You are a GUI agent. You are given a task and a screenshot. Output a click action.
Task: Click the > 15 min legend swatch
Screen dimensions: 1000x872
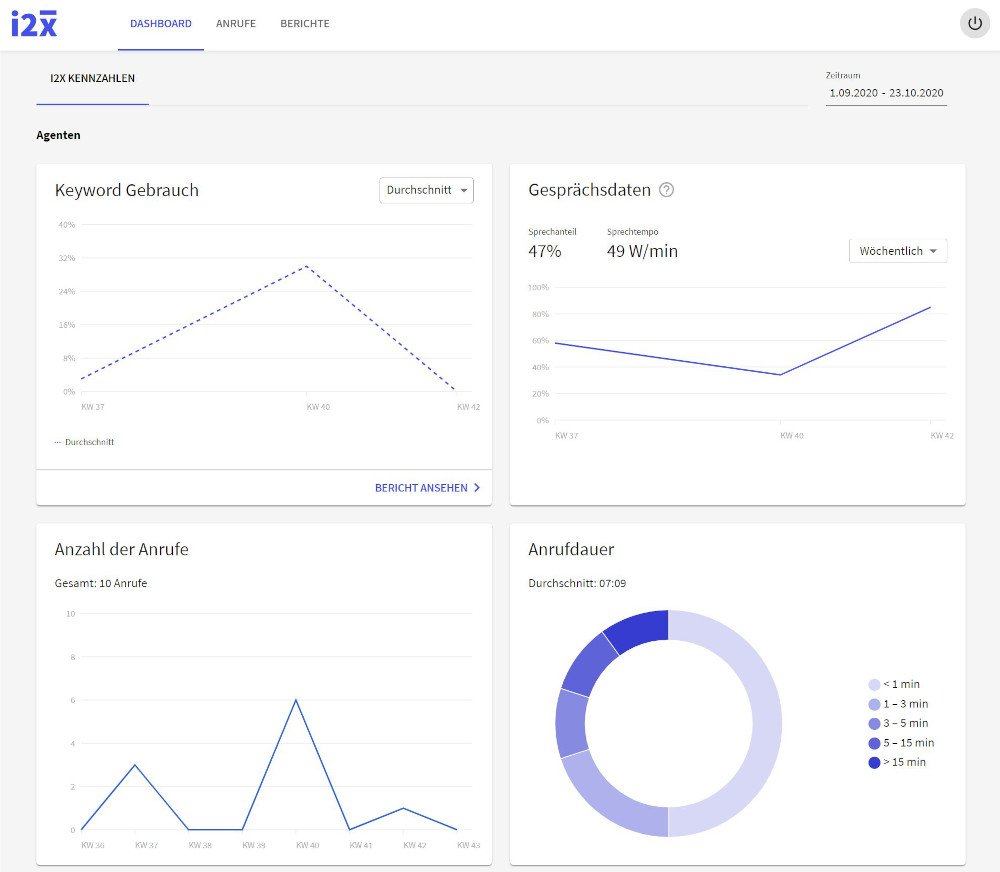[874, 762]
